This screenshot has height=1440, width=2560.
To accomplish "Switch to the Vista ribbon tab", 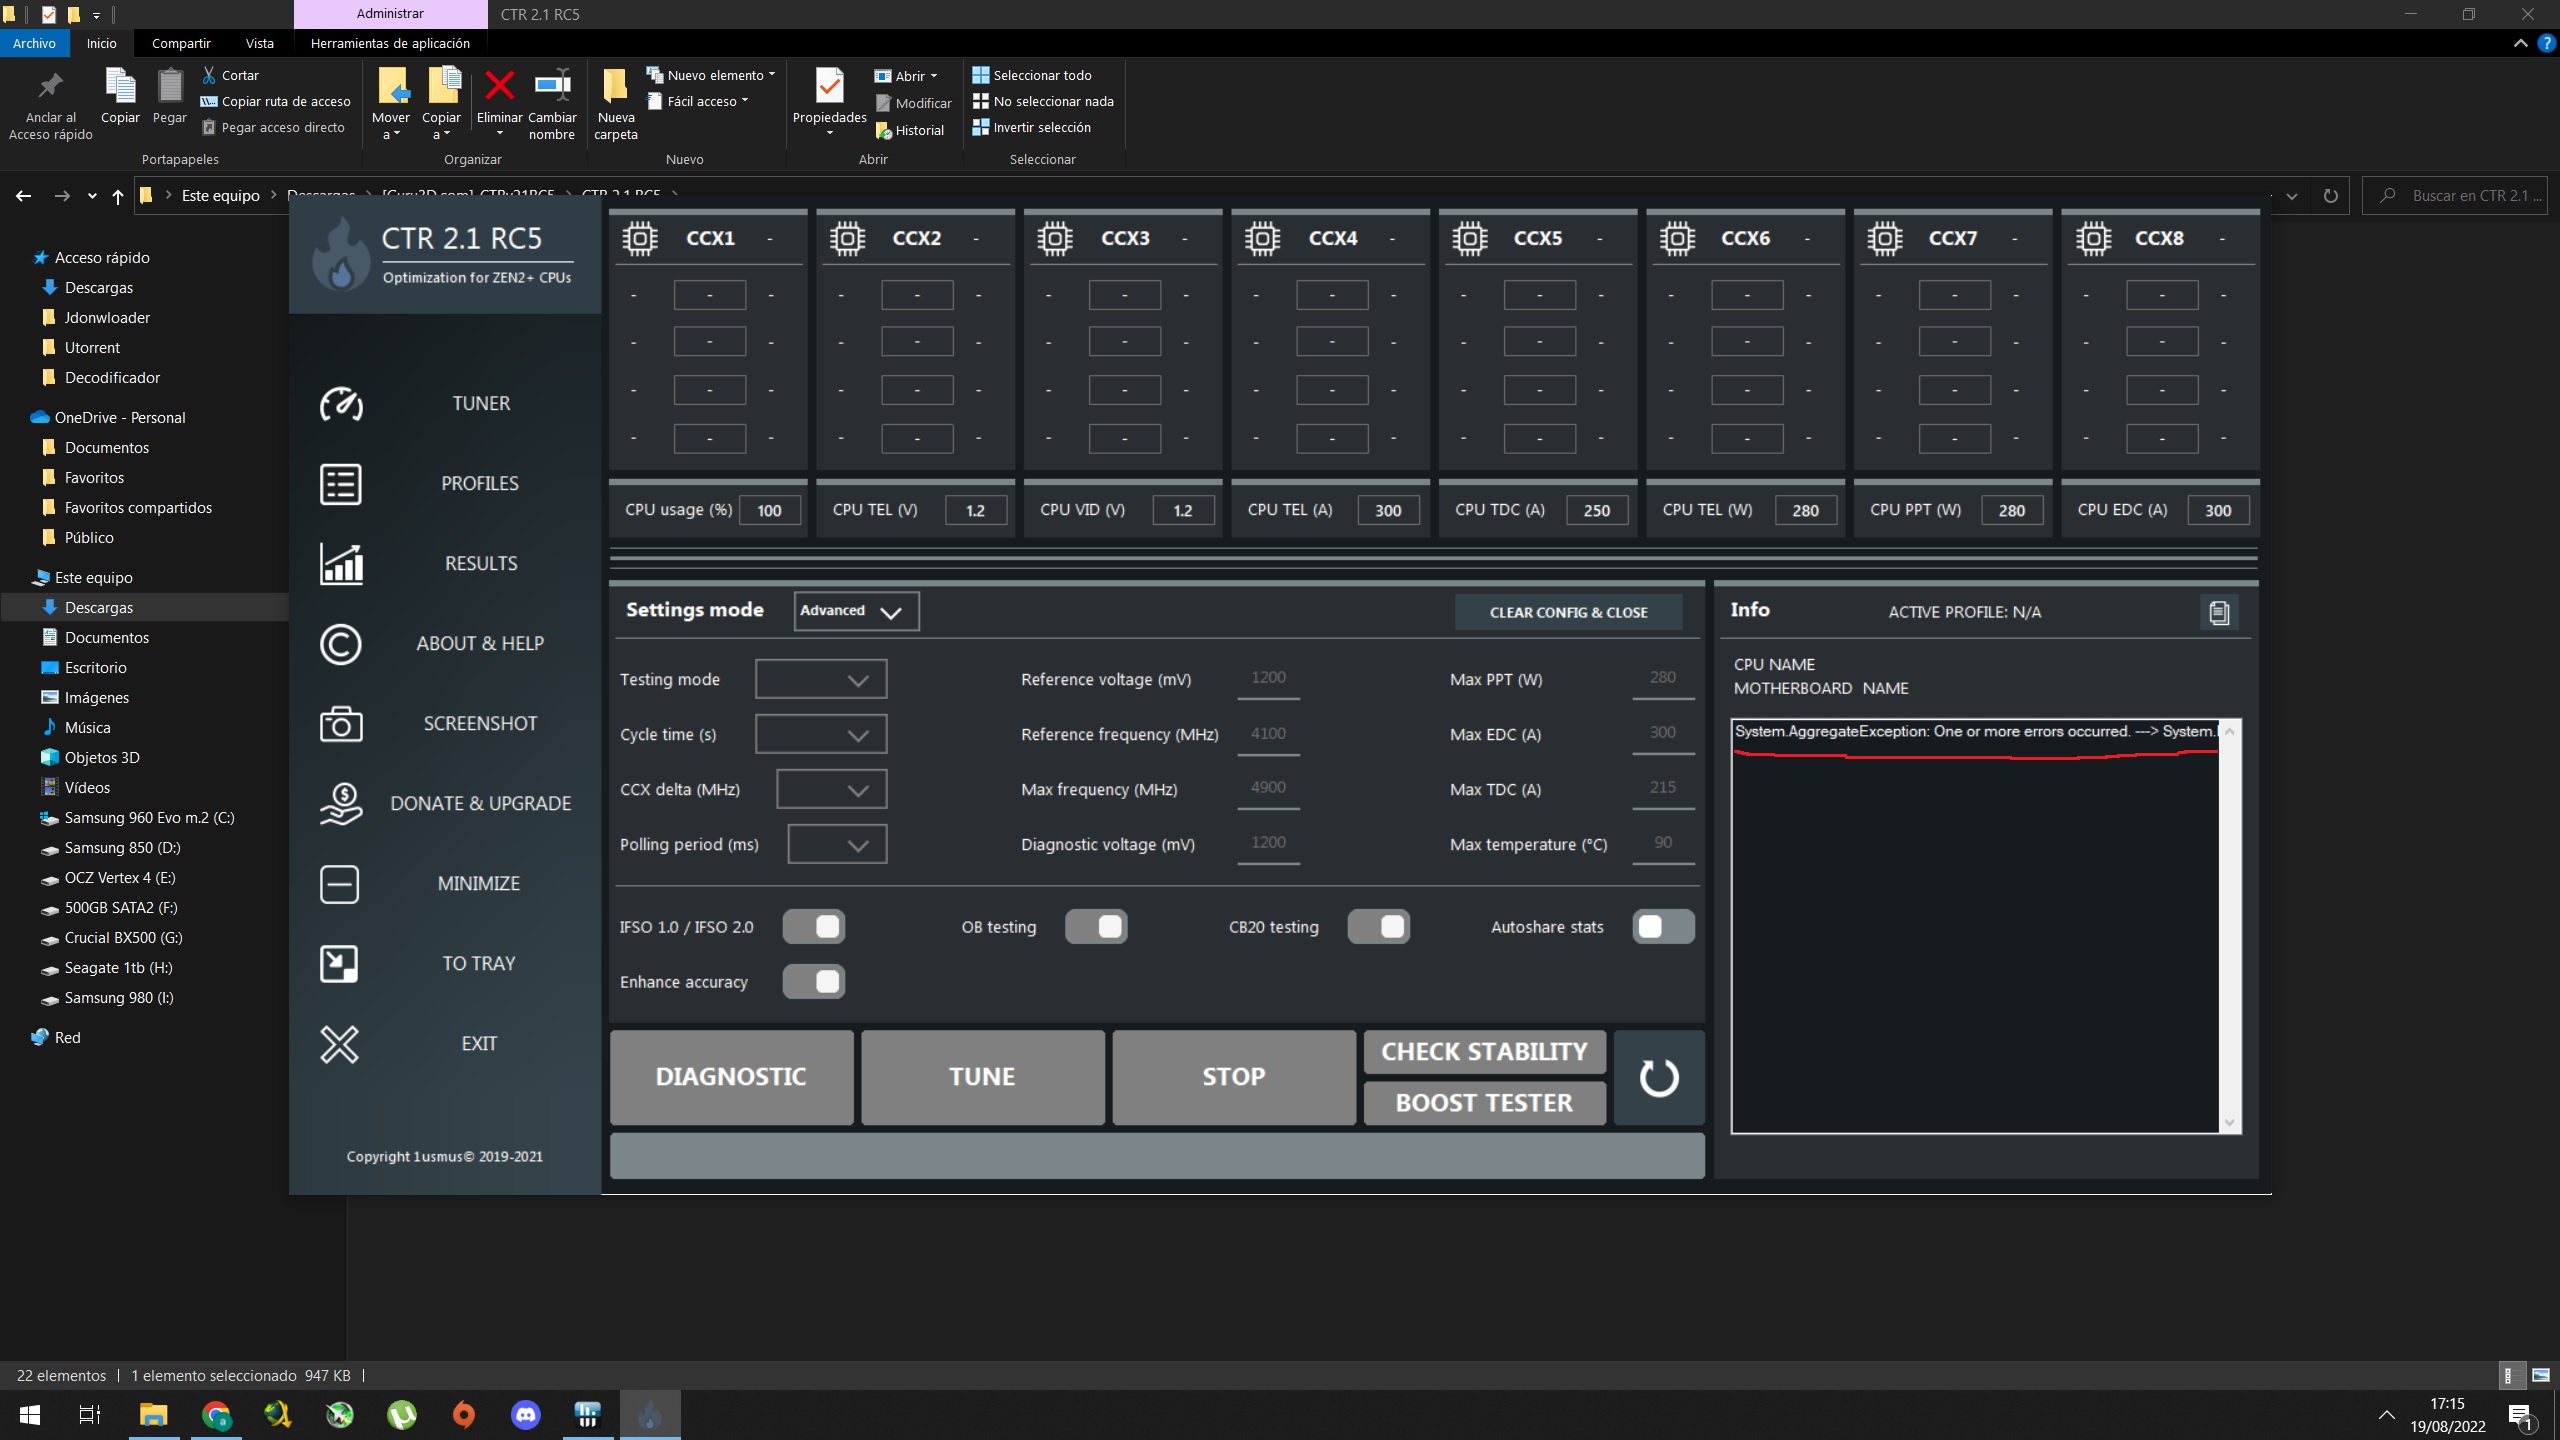I will pos(260,43).
